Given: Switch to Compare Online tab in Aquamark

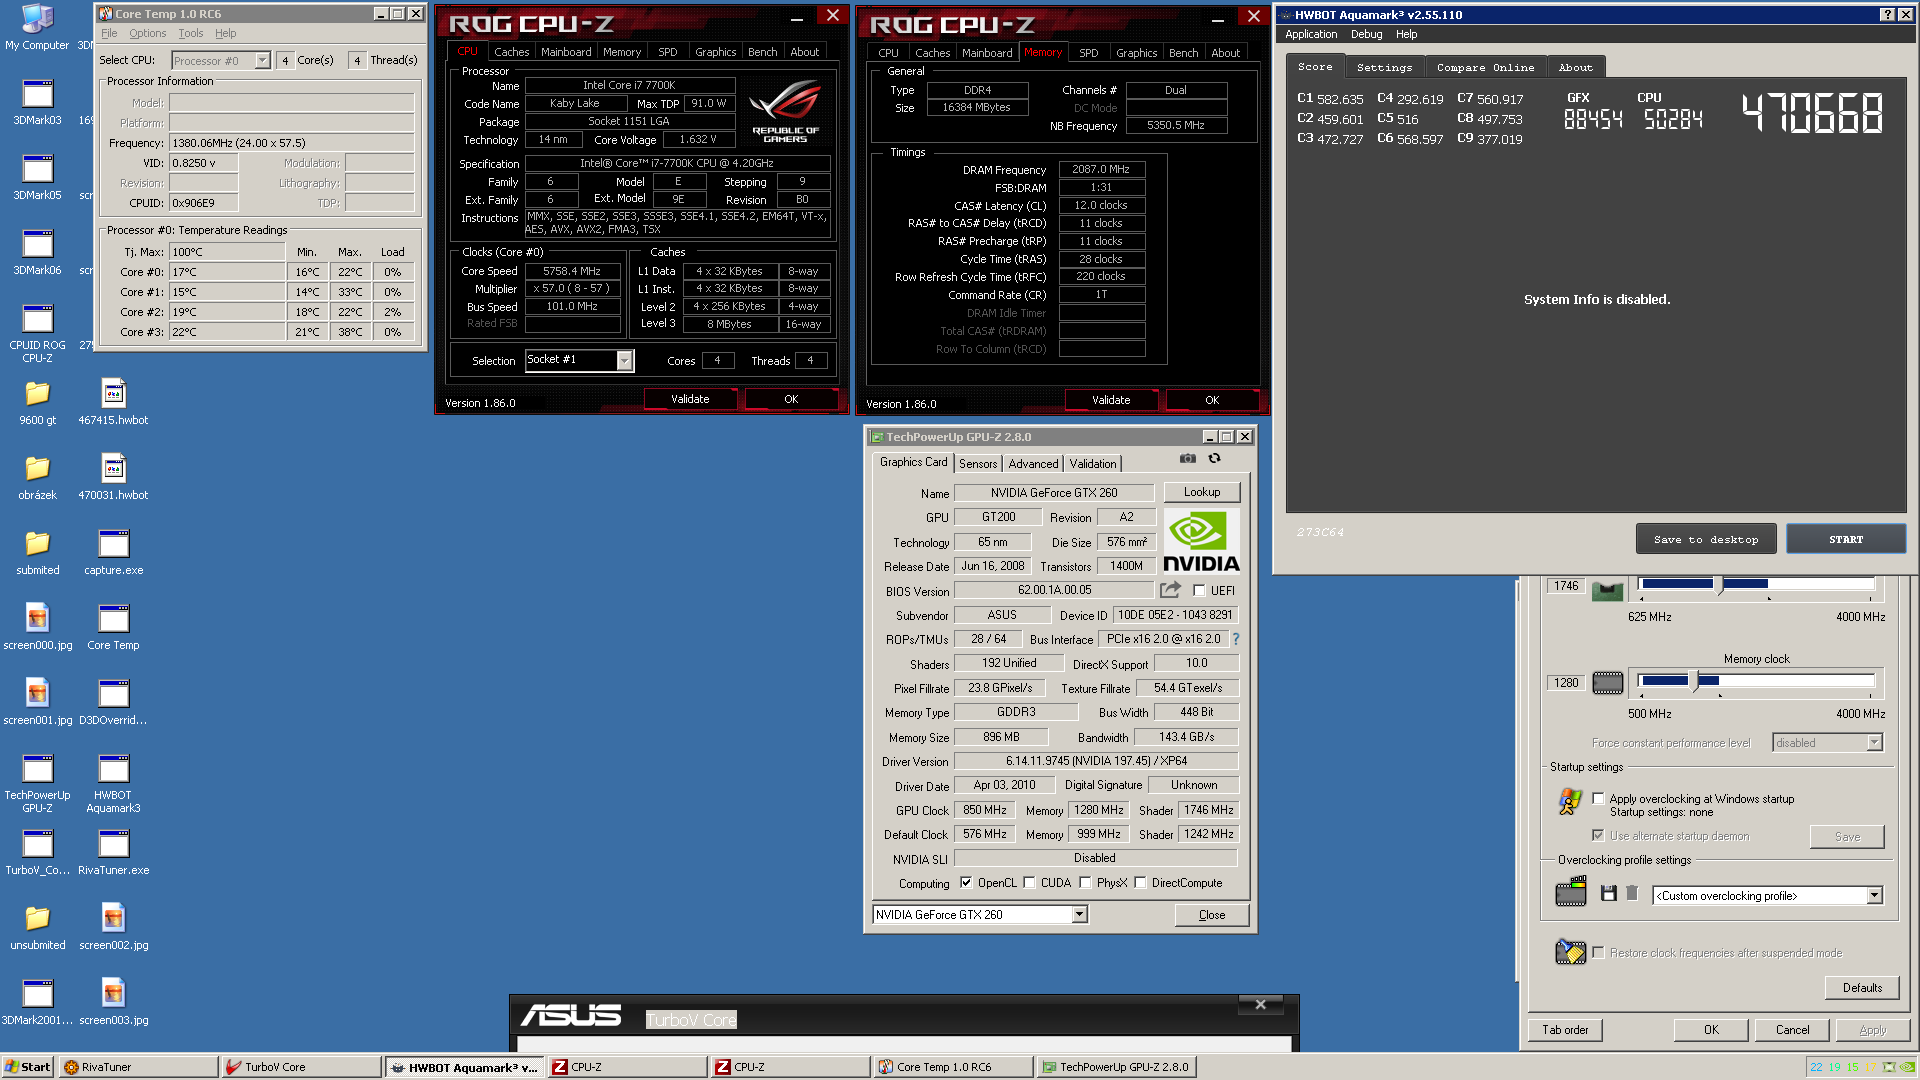Looking at the screenshot, I should (x=1485, y=68).
